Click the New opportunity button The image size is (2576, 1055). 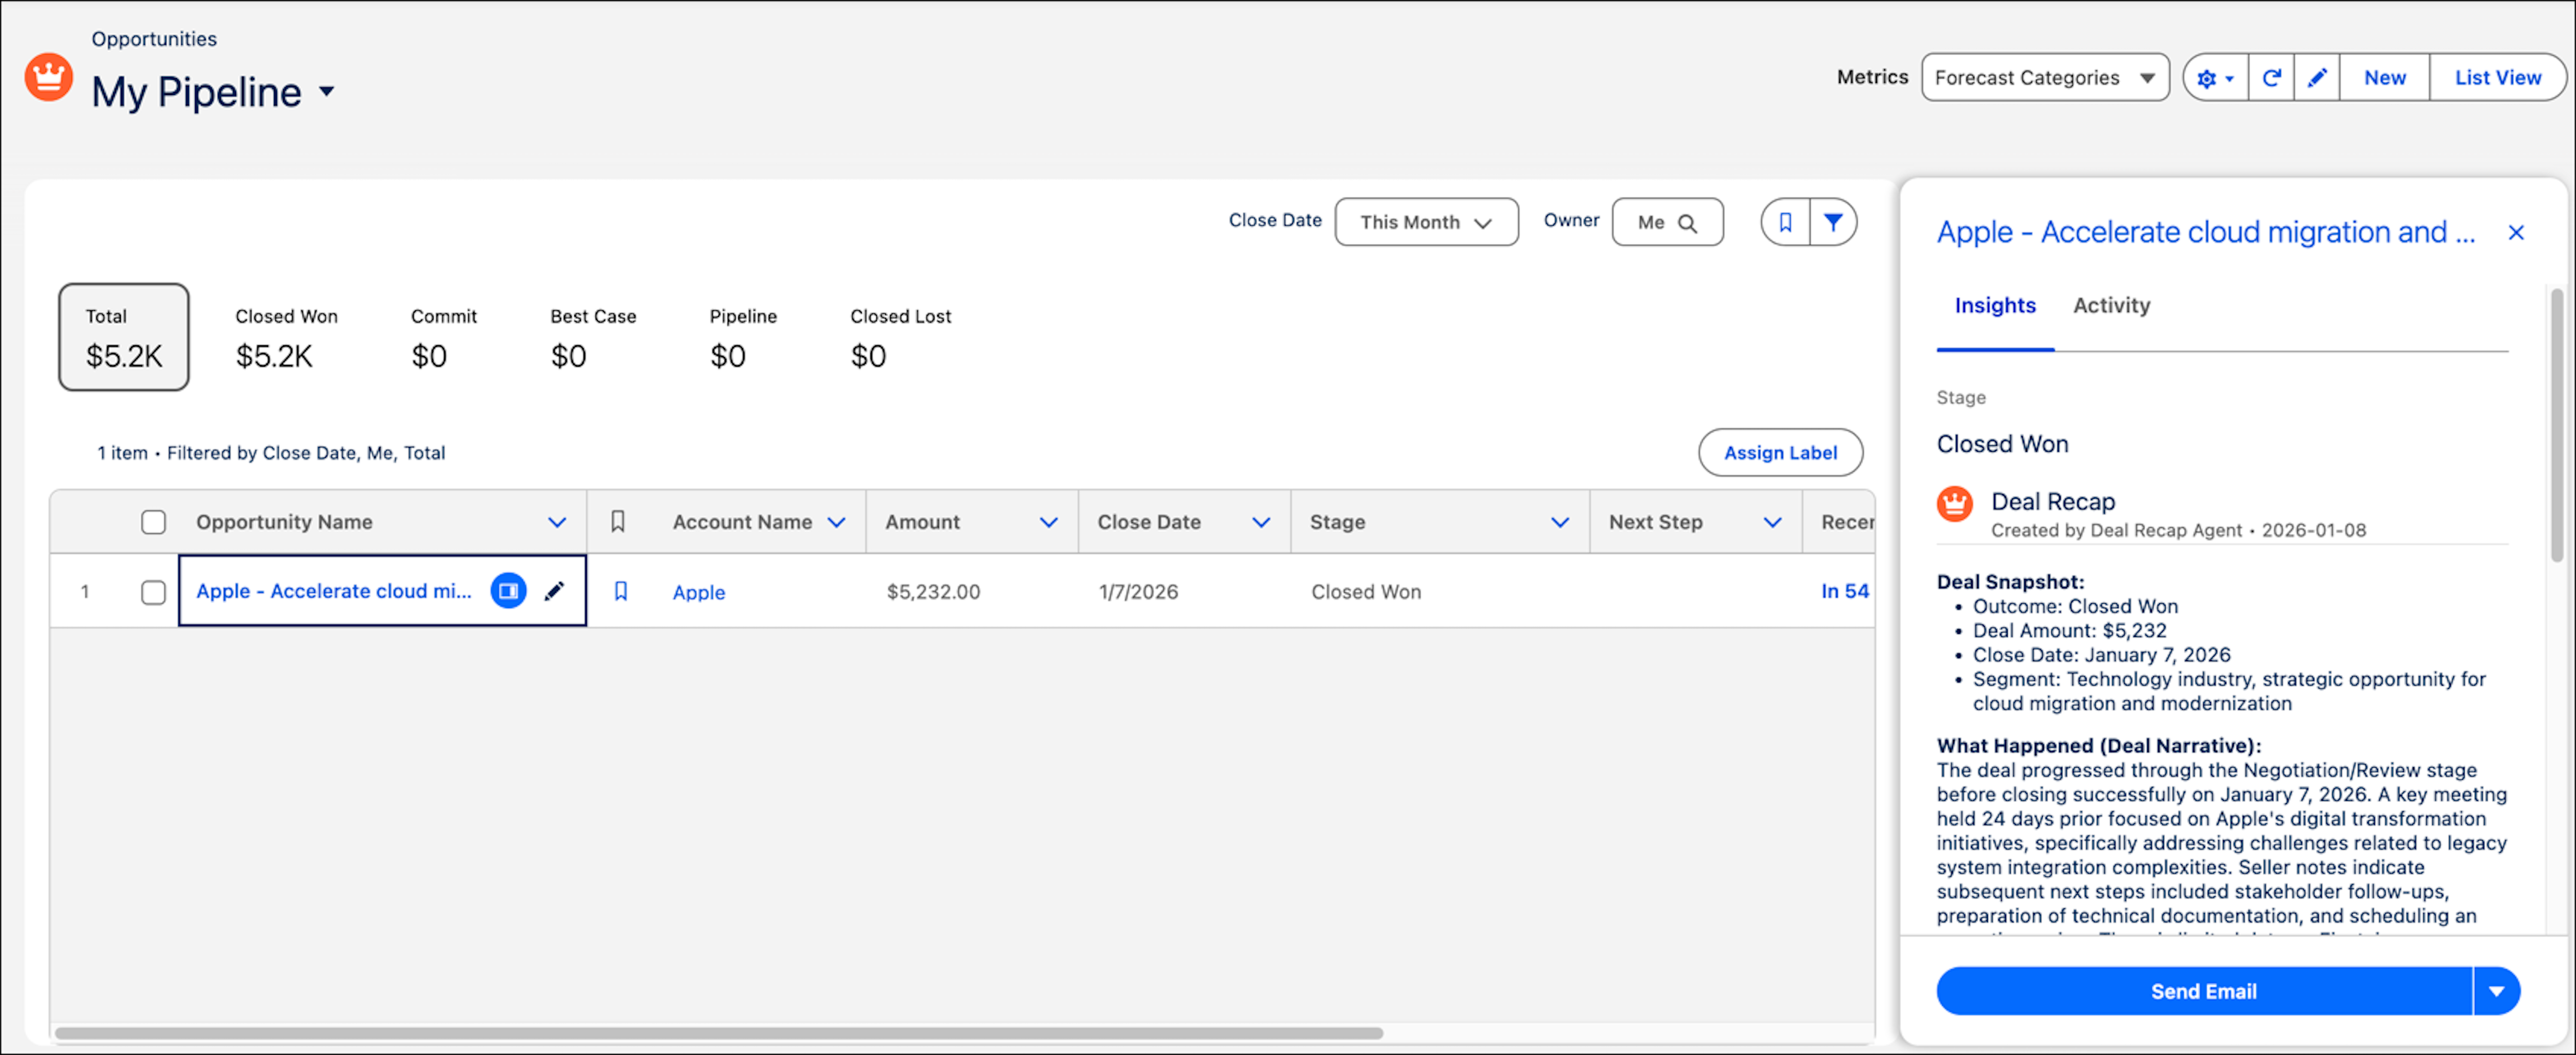coord(2384,78)
